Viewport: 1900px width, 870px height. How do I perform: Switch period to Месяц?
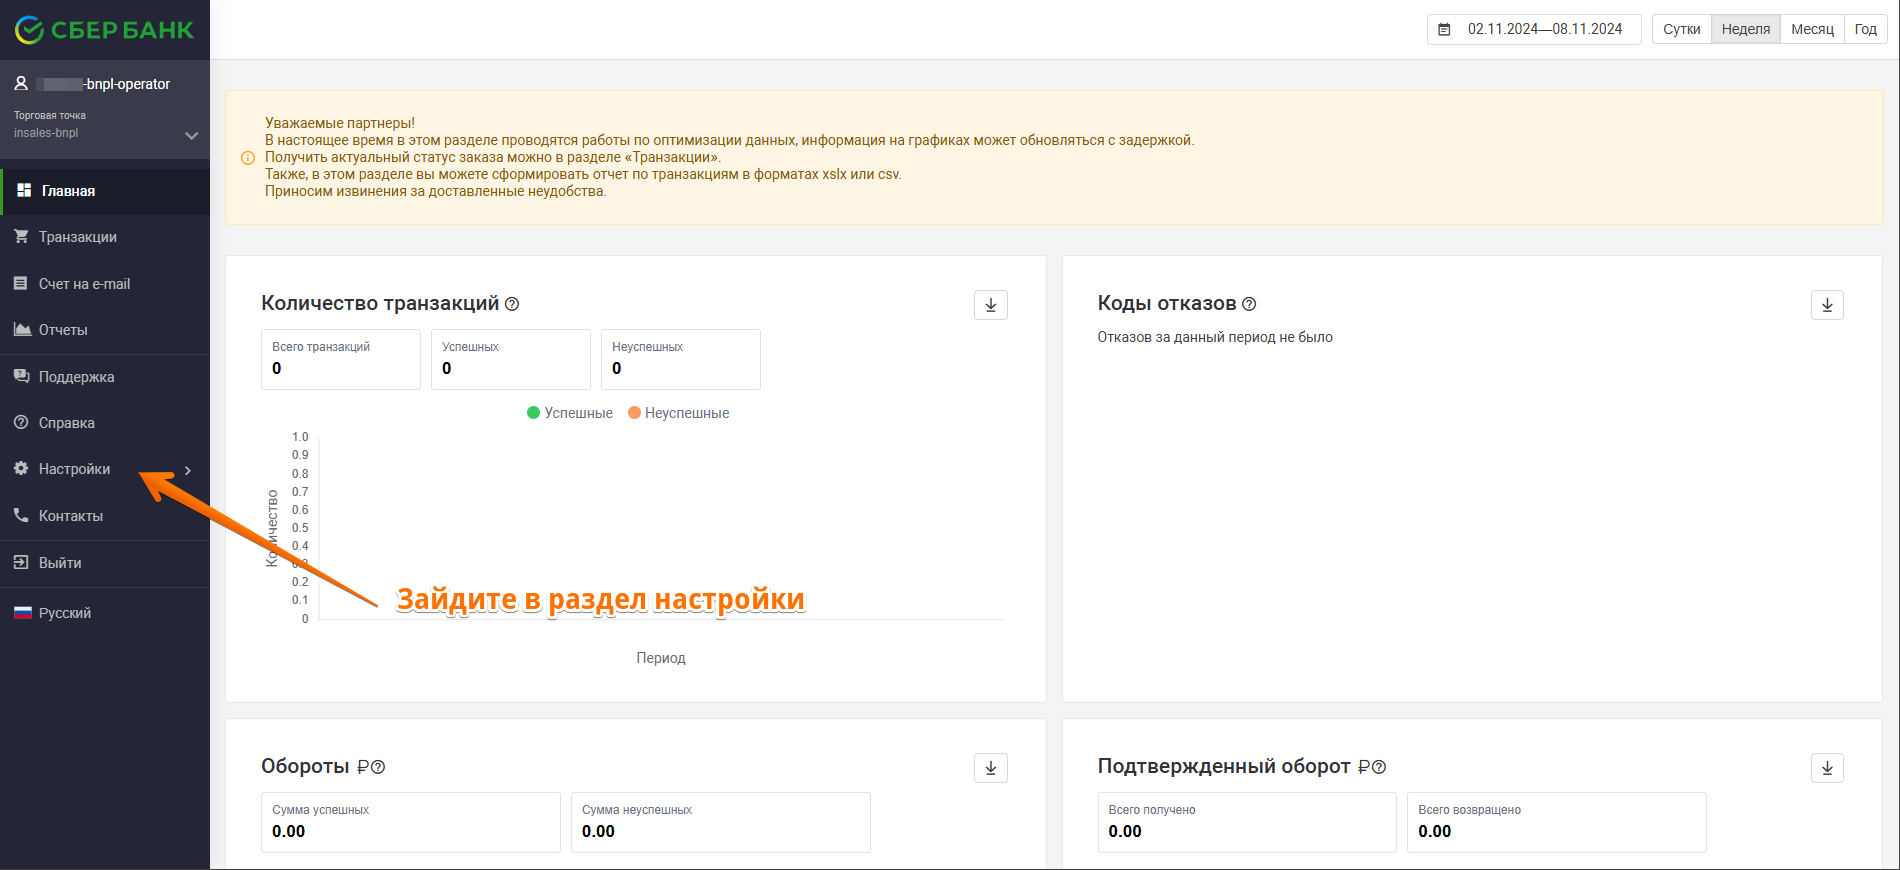point(1812,29)
